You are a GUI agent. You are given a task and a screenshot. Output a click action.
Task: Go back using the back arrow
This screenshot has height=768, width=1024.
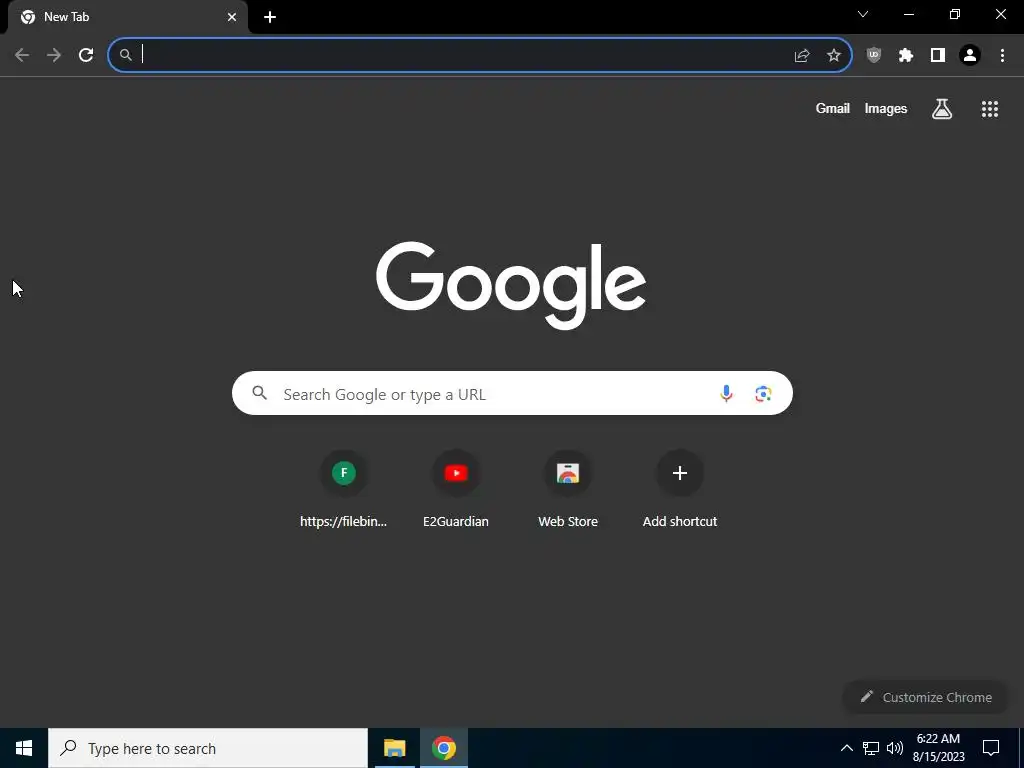(22, 55)
